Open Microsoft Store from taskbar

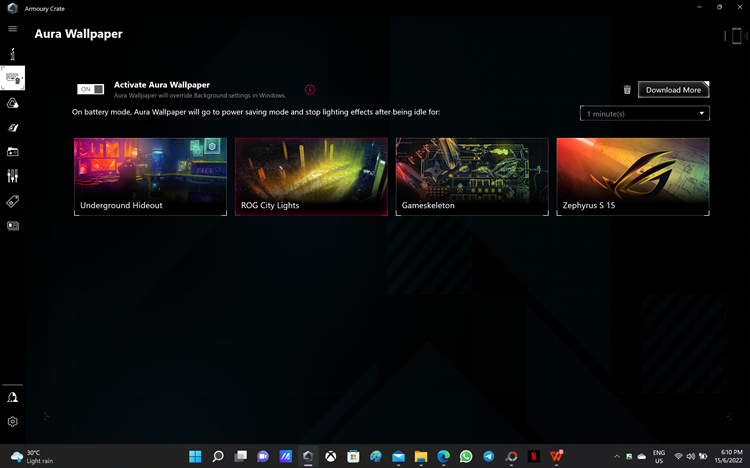[x=353, y=457]
